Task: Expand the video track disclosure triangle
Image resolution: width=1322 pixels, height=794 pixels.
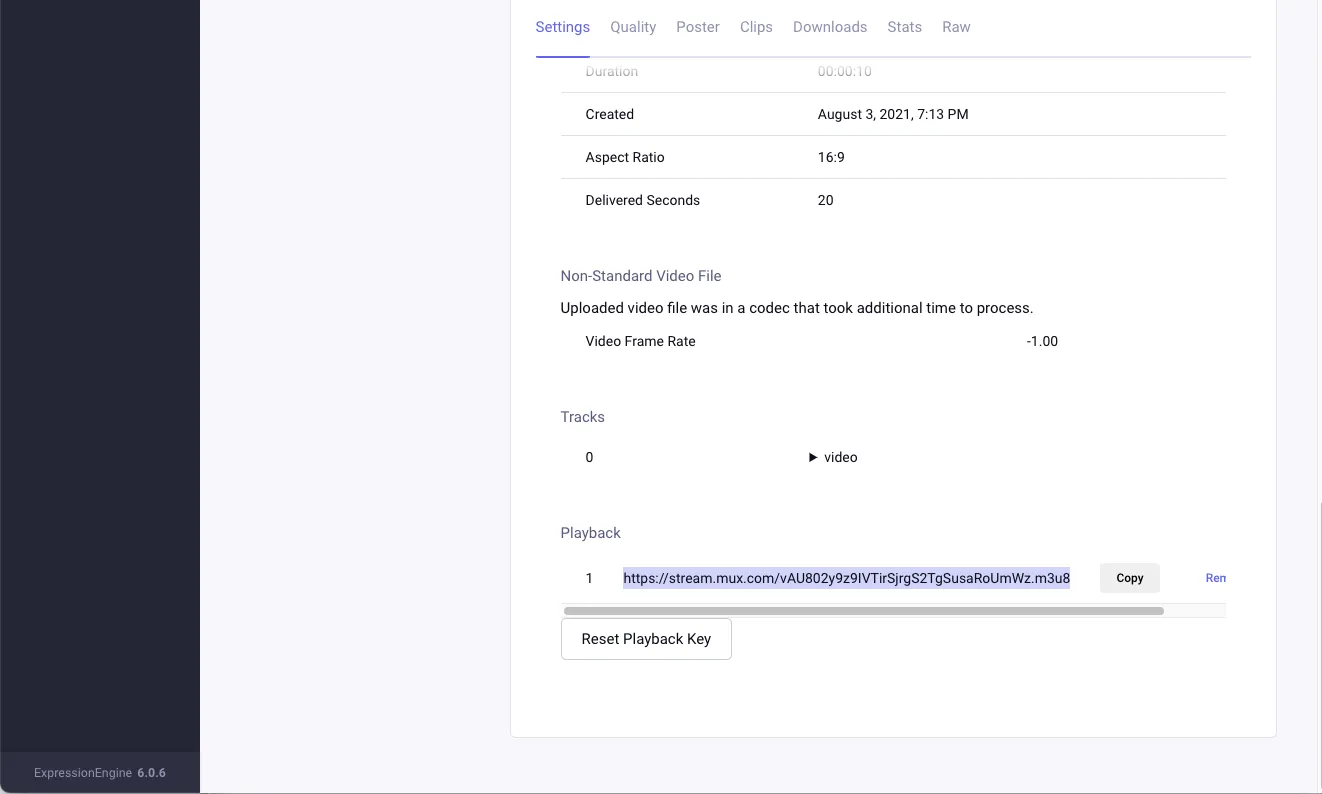Action: [813, 457]
